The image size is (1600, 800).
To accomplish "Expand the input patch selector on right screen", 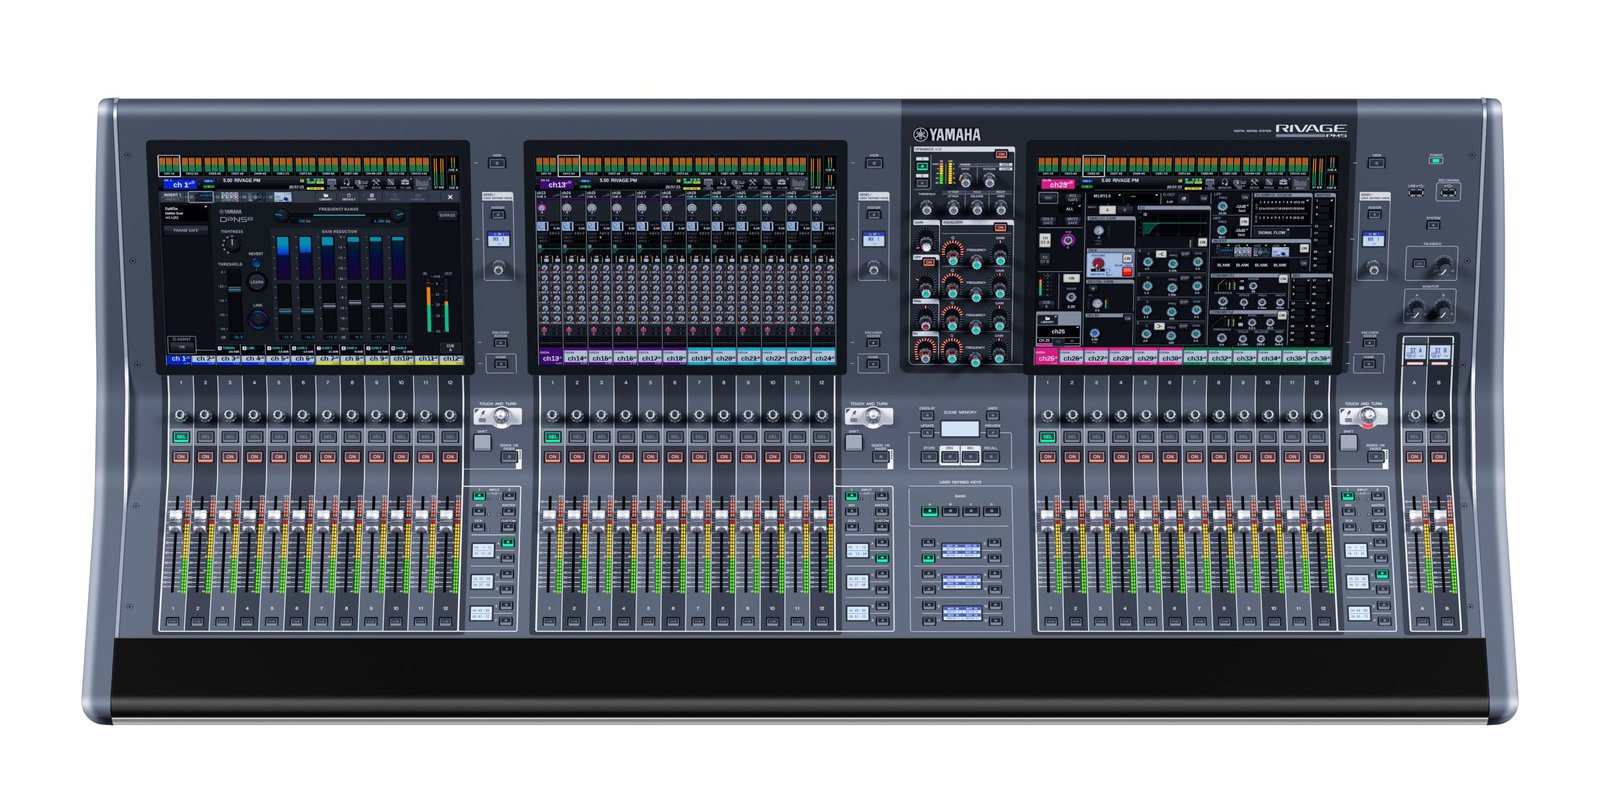I will pyautogui.click(x=1101, y=196).
